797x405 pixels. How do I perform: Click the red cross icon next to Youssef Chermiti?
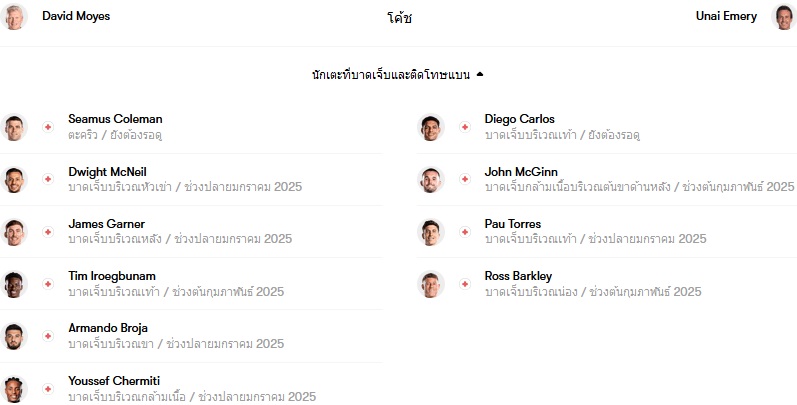click(x=48, y=389)
